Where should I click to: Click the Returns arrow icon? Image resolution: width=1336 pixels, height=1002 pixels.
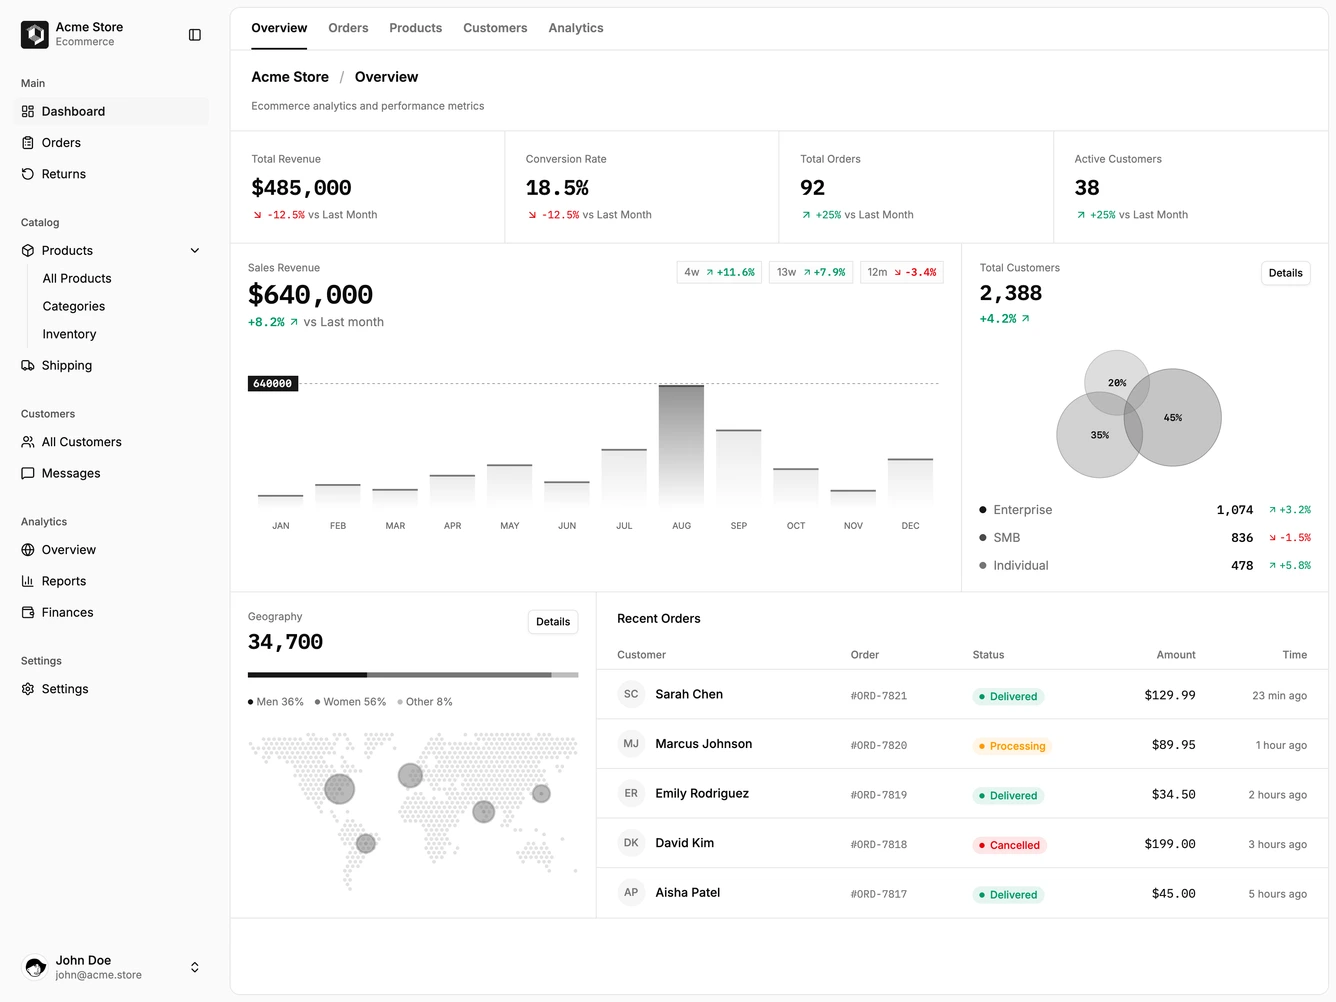tap(28, 174)
